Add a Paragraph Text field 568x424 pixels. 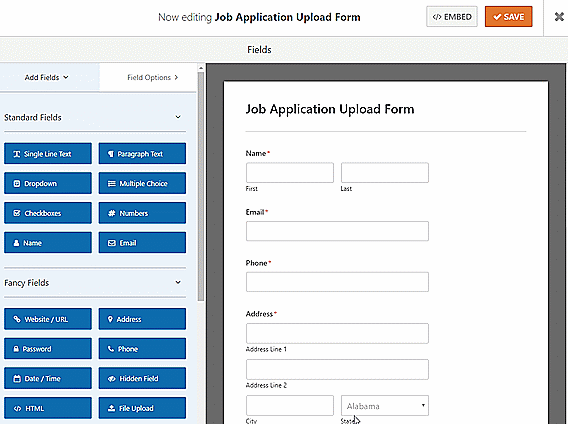tap(142, 154)
